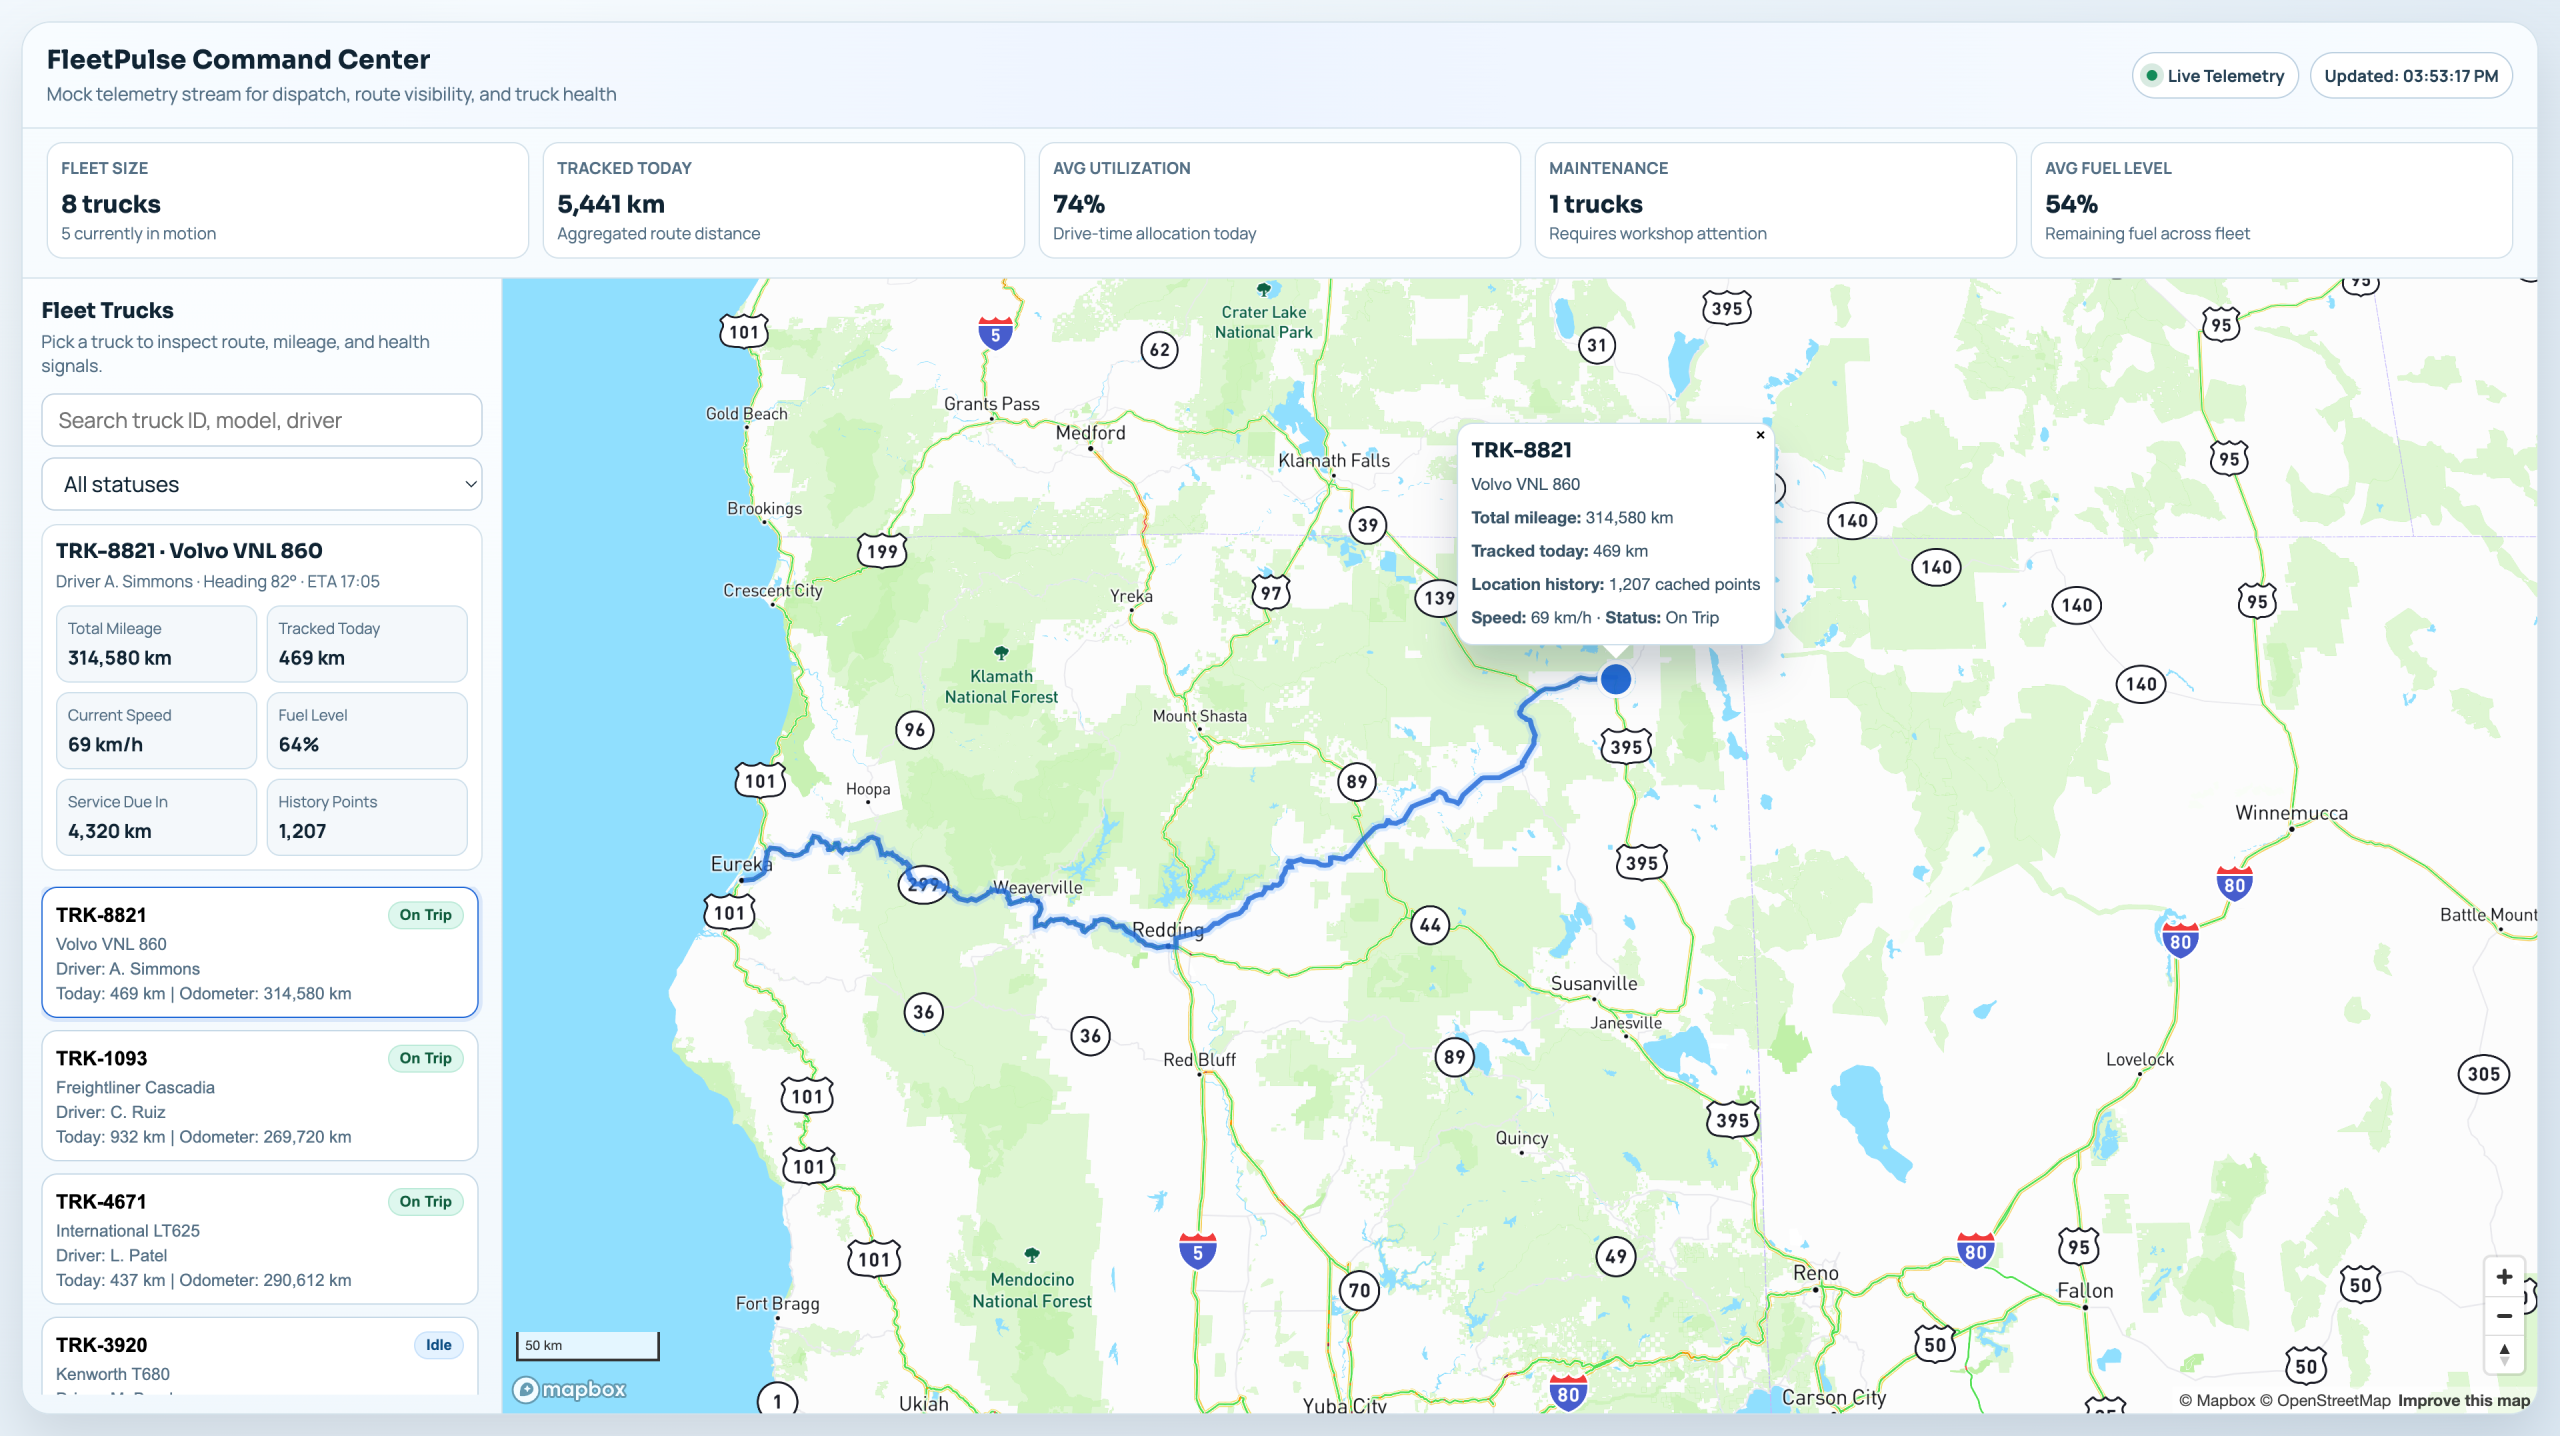Click the Improve this map link
Image resolution: width=2560 pixels, height=1436 pixels.
pos(2463,1401)
